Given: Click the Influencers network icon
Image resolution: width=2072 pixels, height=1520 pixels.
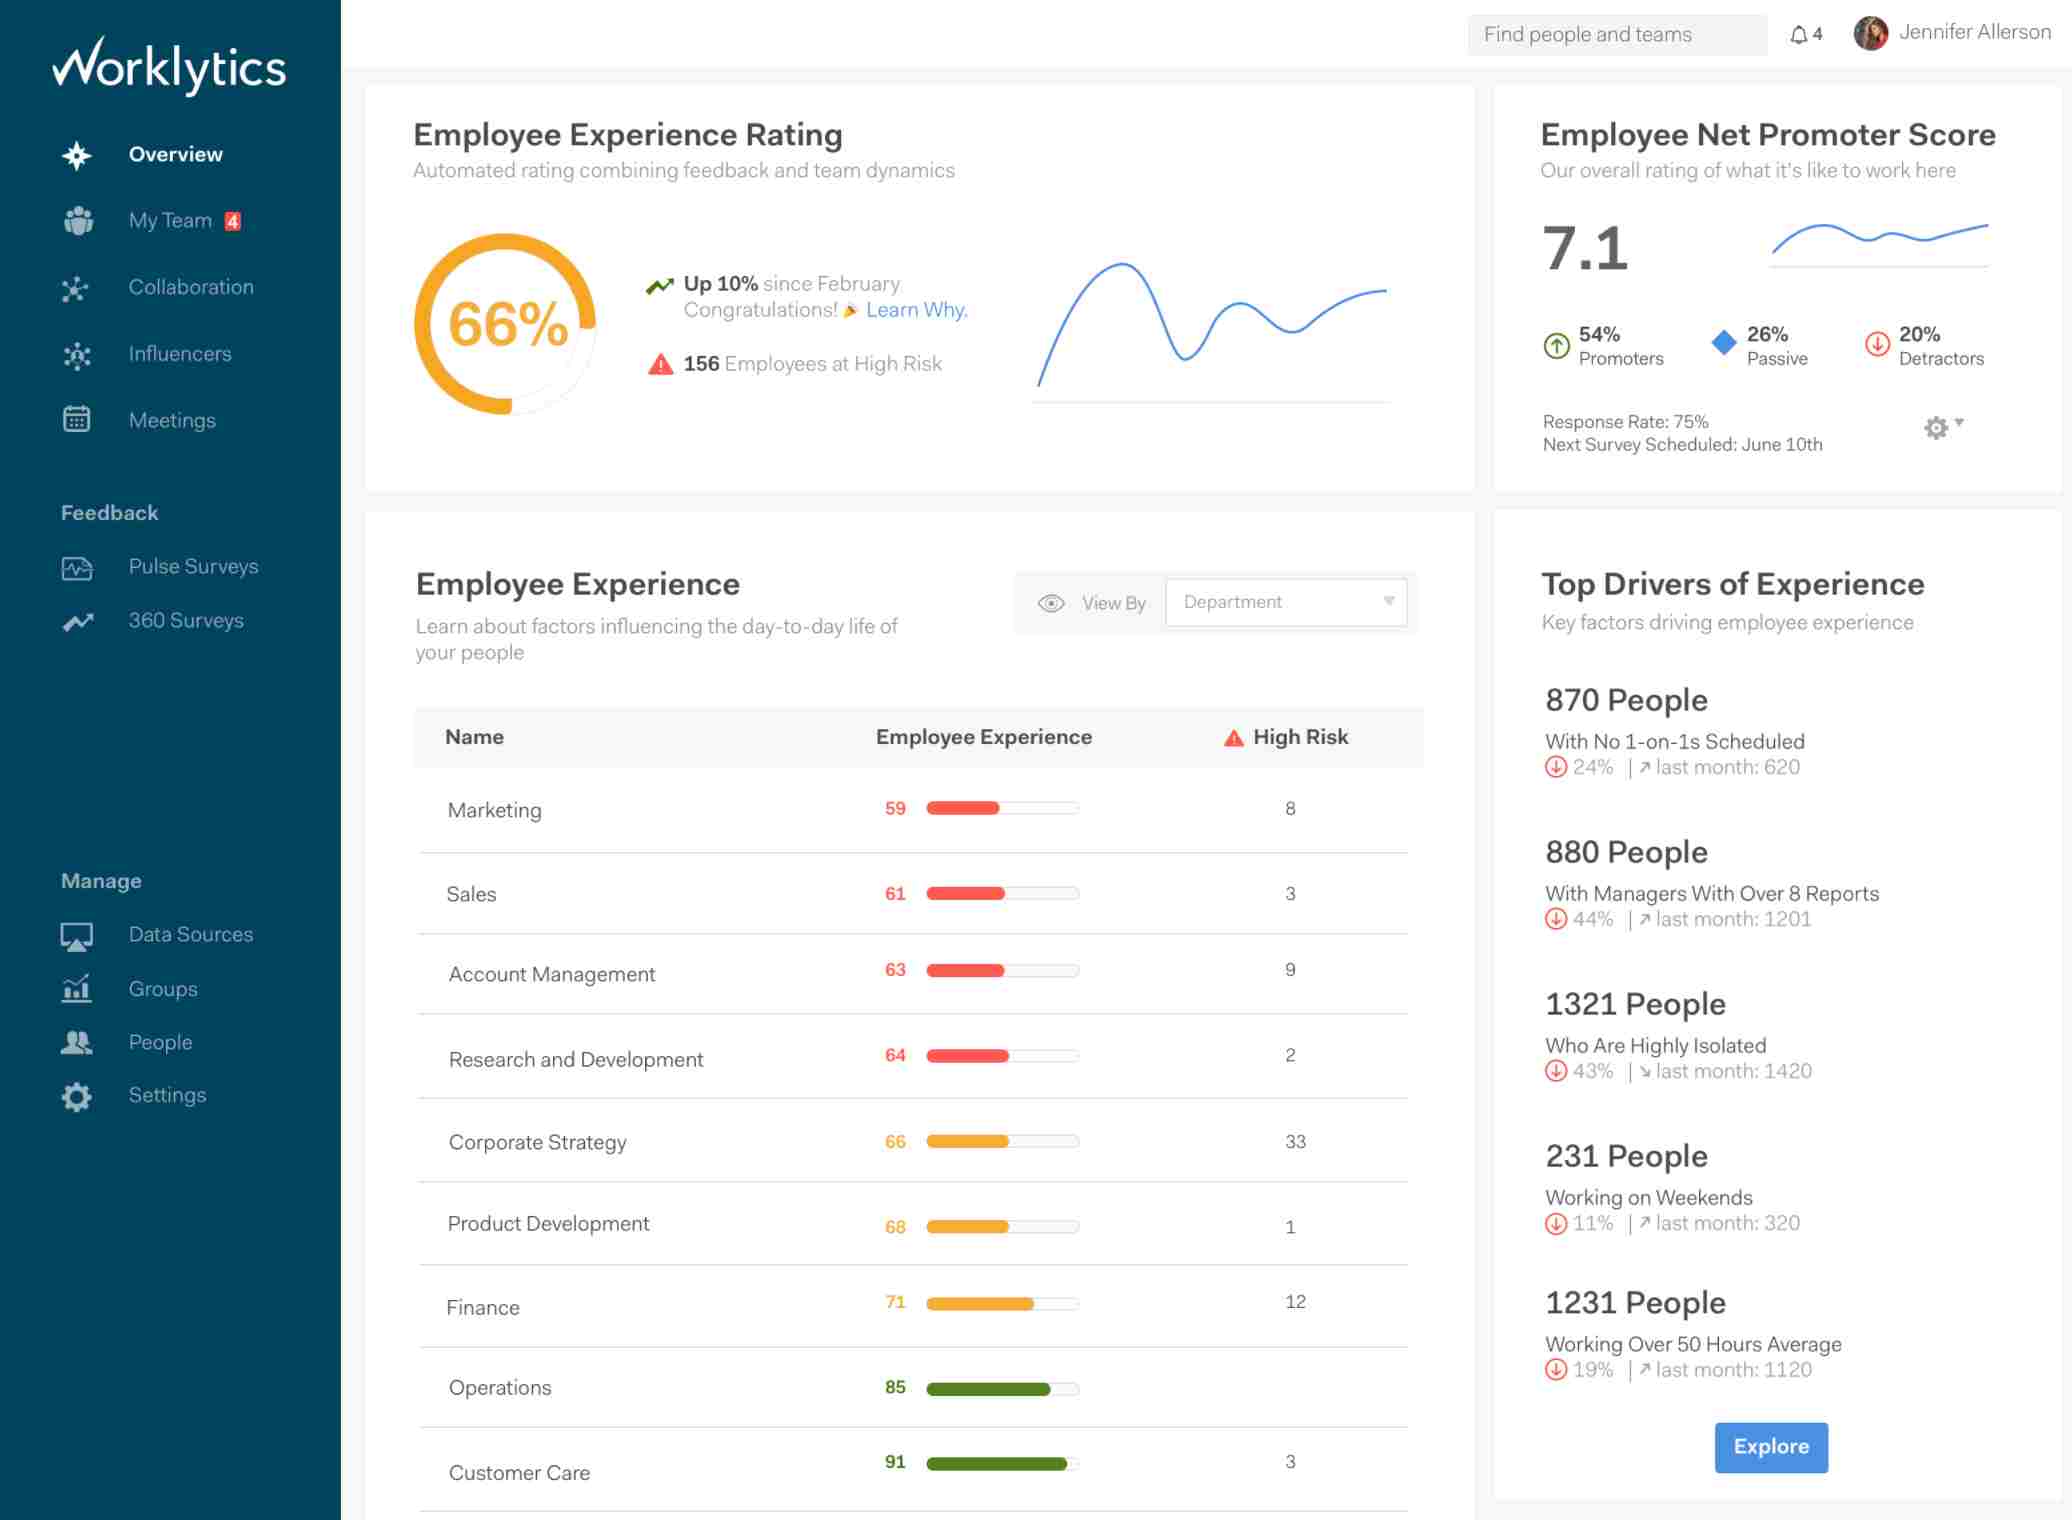Looking at the screenshot, I should [76, 355].
